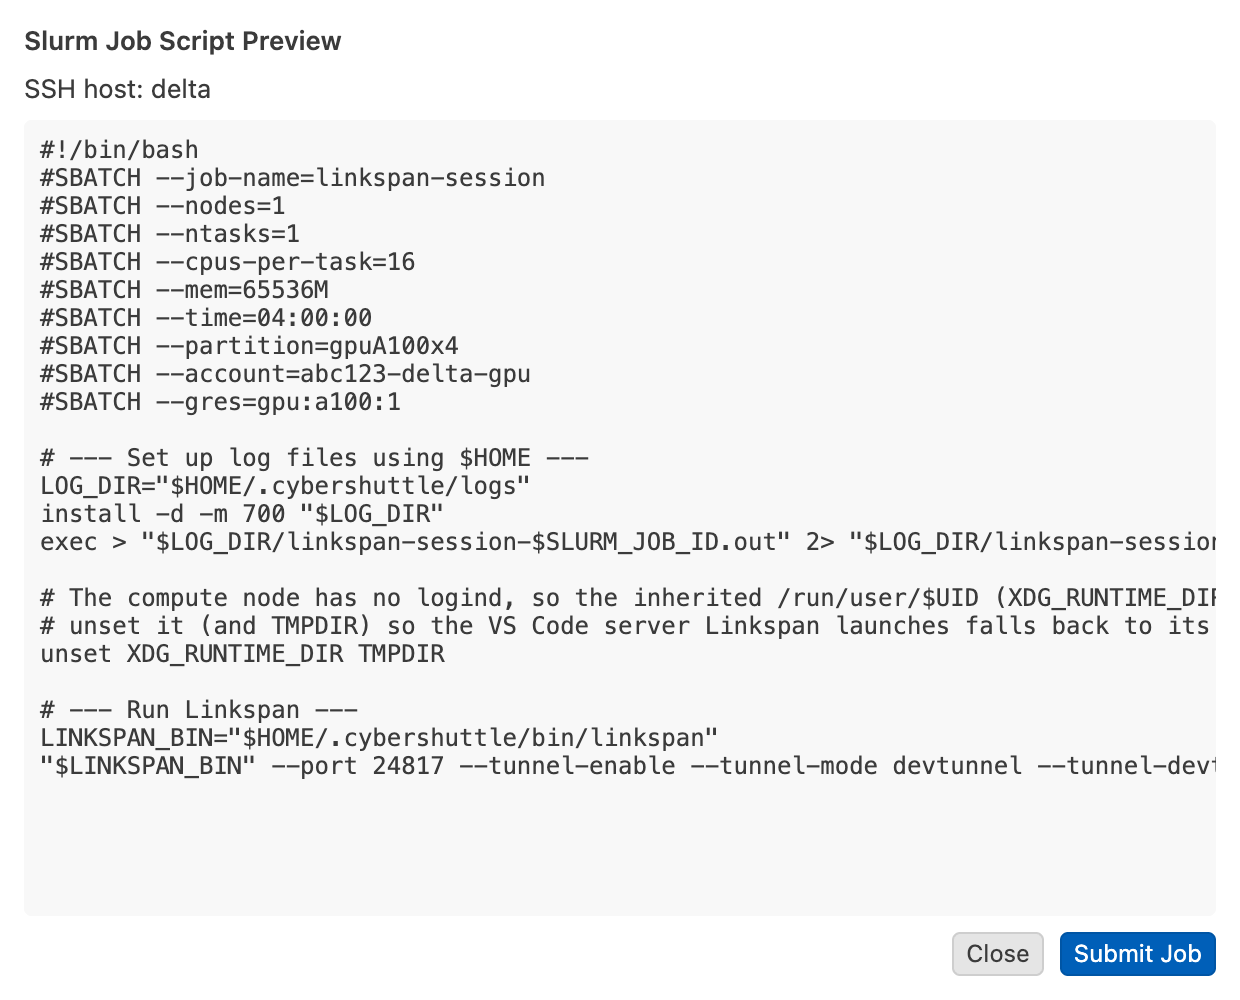The height and width of the screenshot is (1000, 1240).
Task: Click the '--time=04:00:00' line
Action: click(x=206, y=318)
